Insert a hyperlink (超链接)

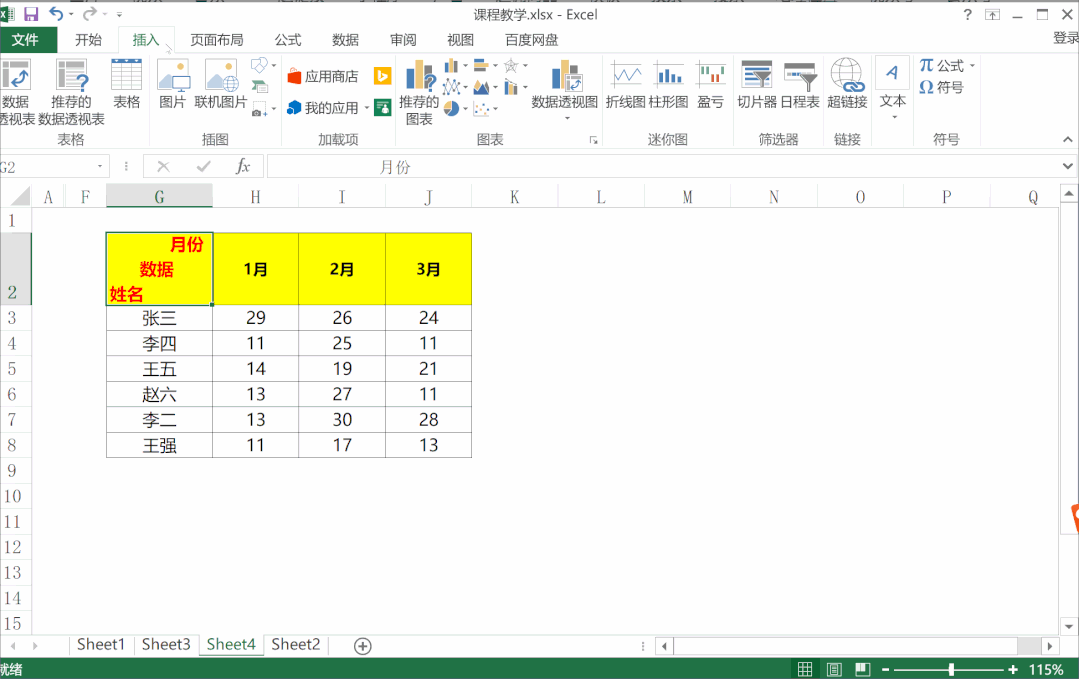(847, 84)
